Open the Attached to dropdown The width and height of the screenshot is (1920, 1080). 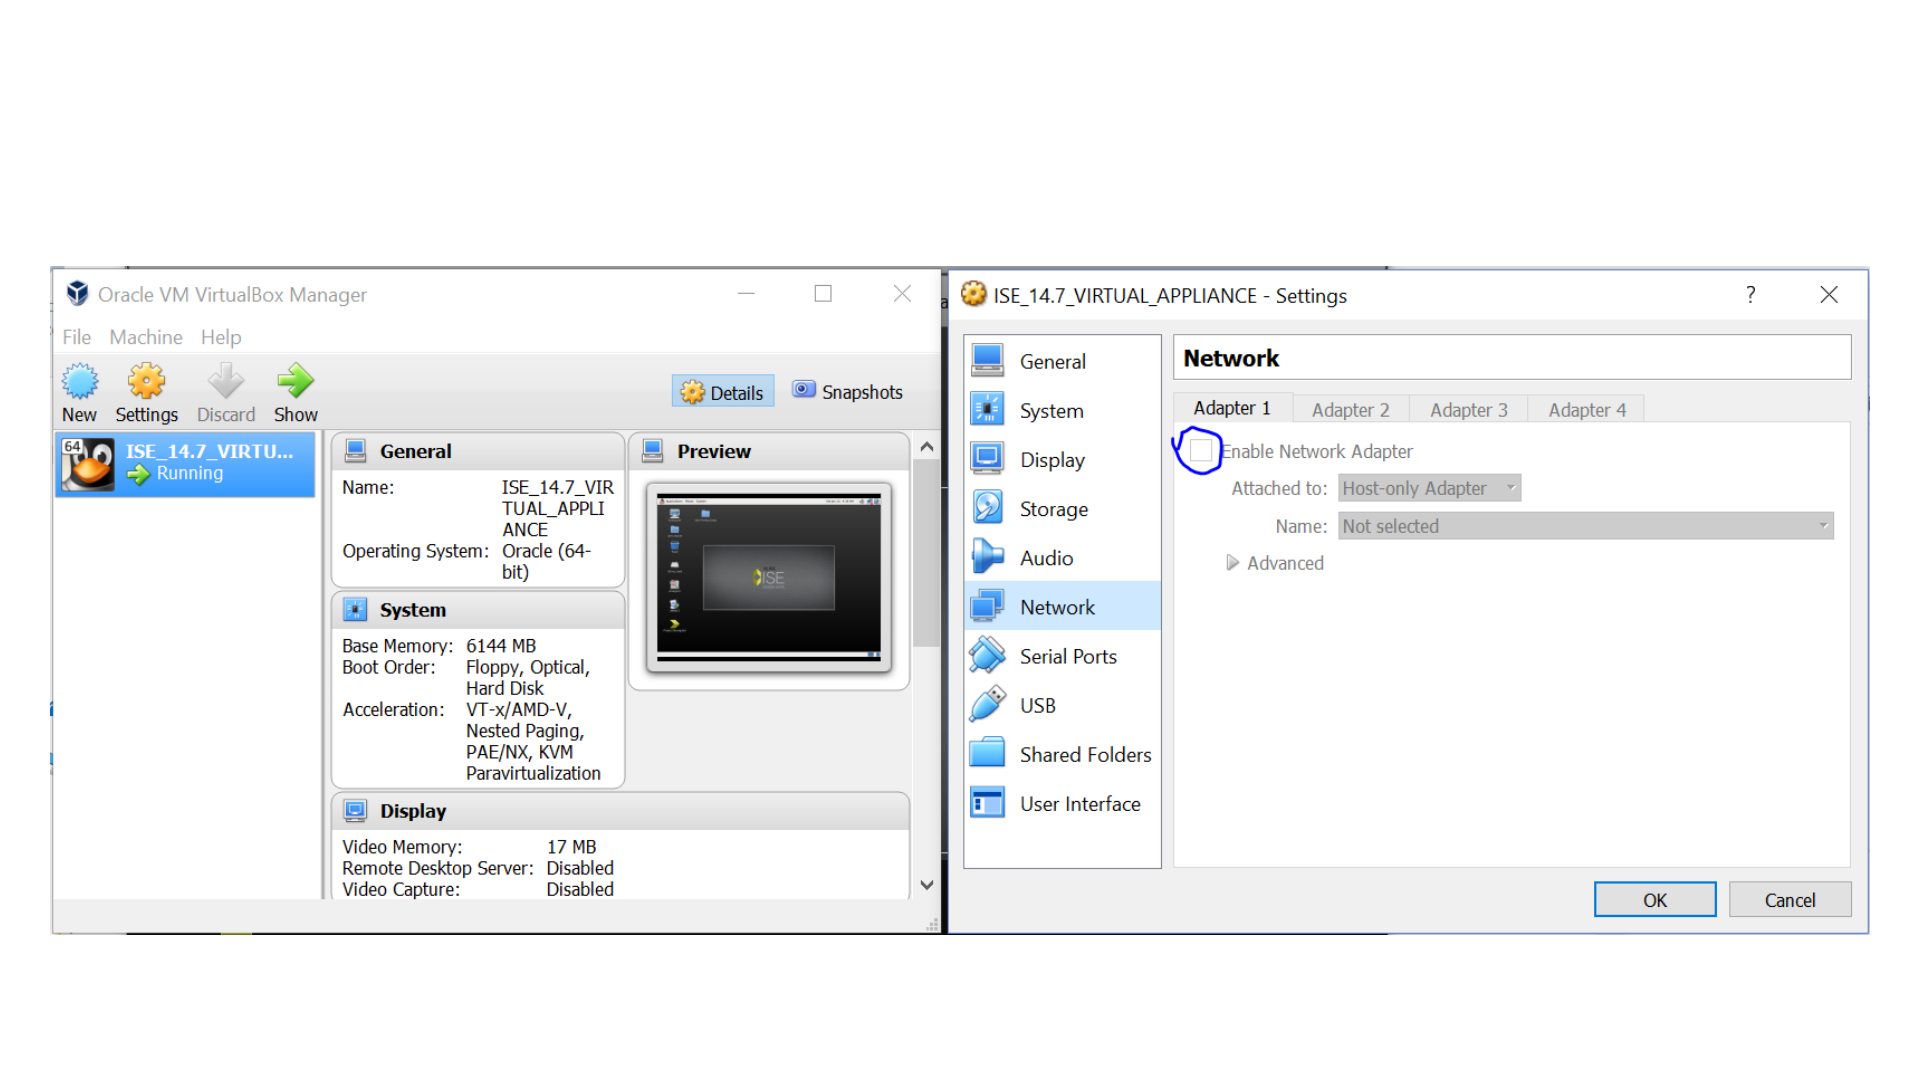1429,488
